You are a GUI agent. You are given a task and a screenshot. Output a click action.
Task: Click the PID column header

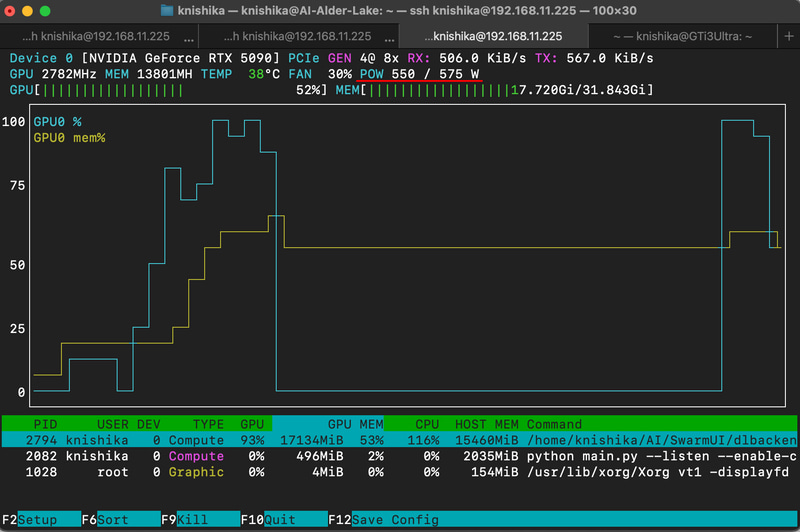45,424
